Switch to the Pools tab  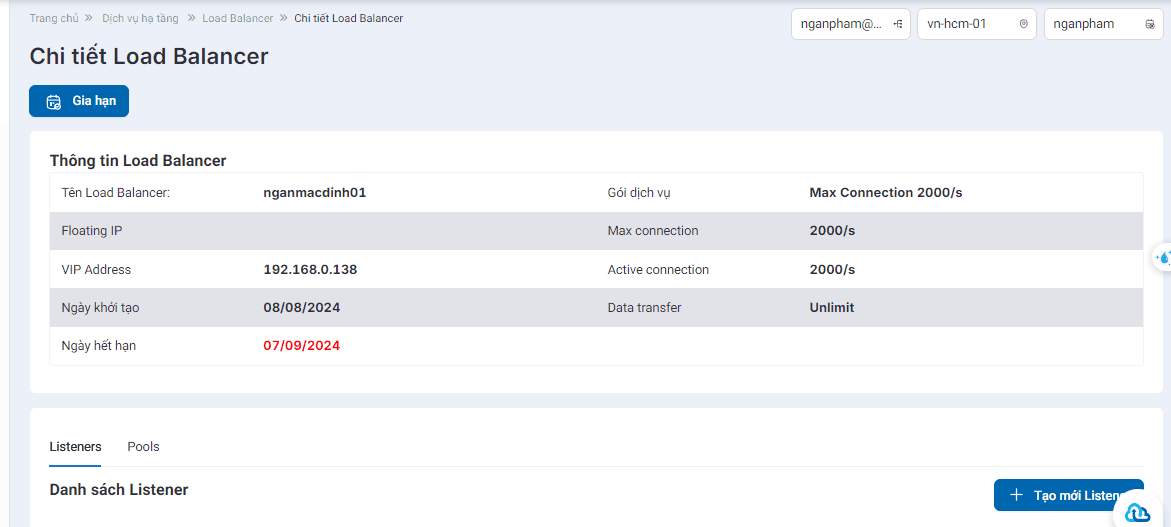click(143, 446)
